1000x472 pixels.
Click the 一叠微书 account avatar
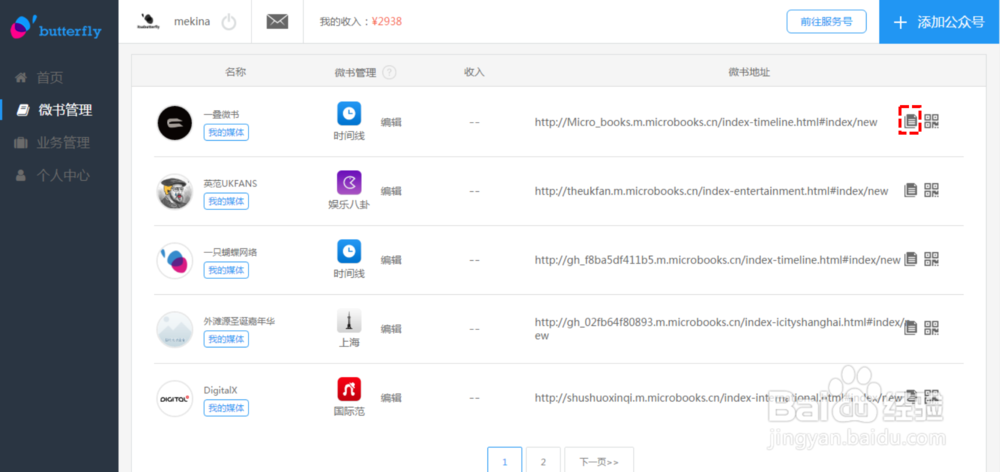pos(174,122)
